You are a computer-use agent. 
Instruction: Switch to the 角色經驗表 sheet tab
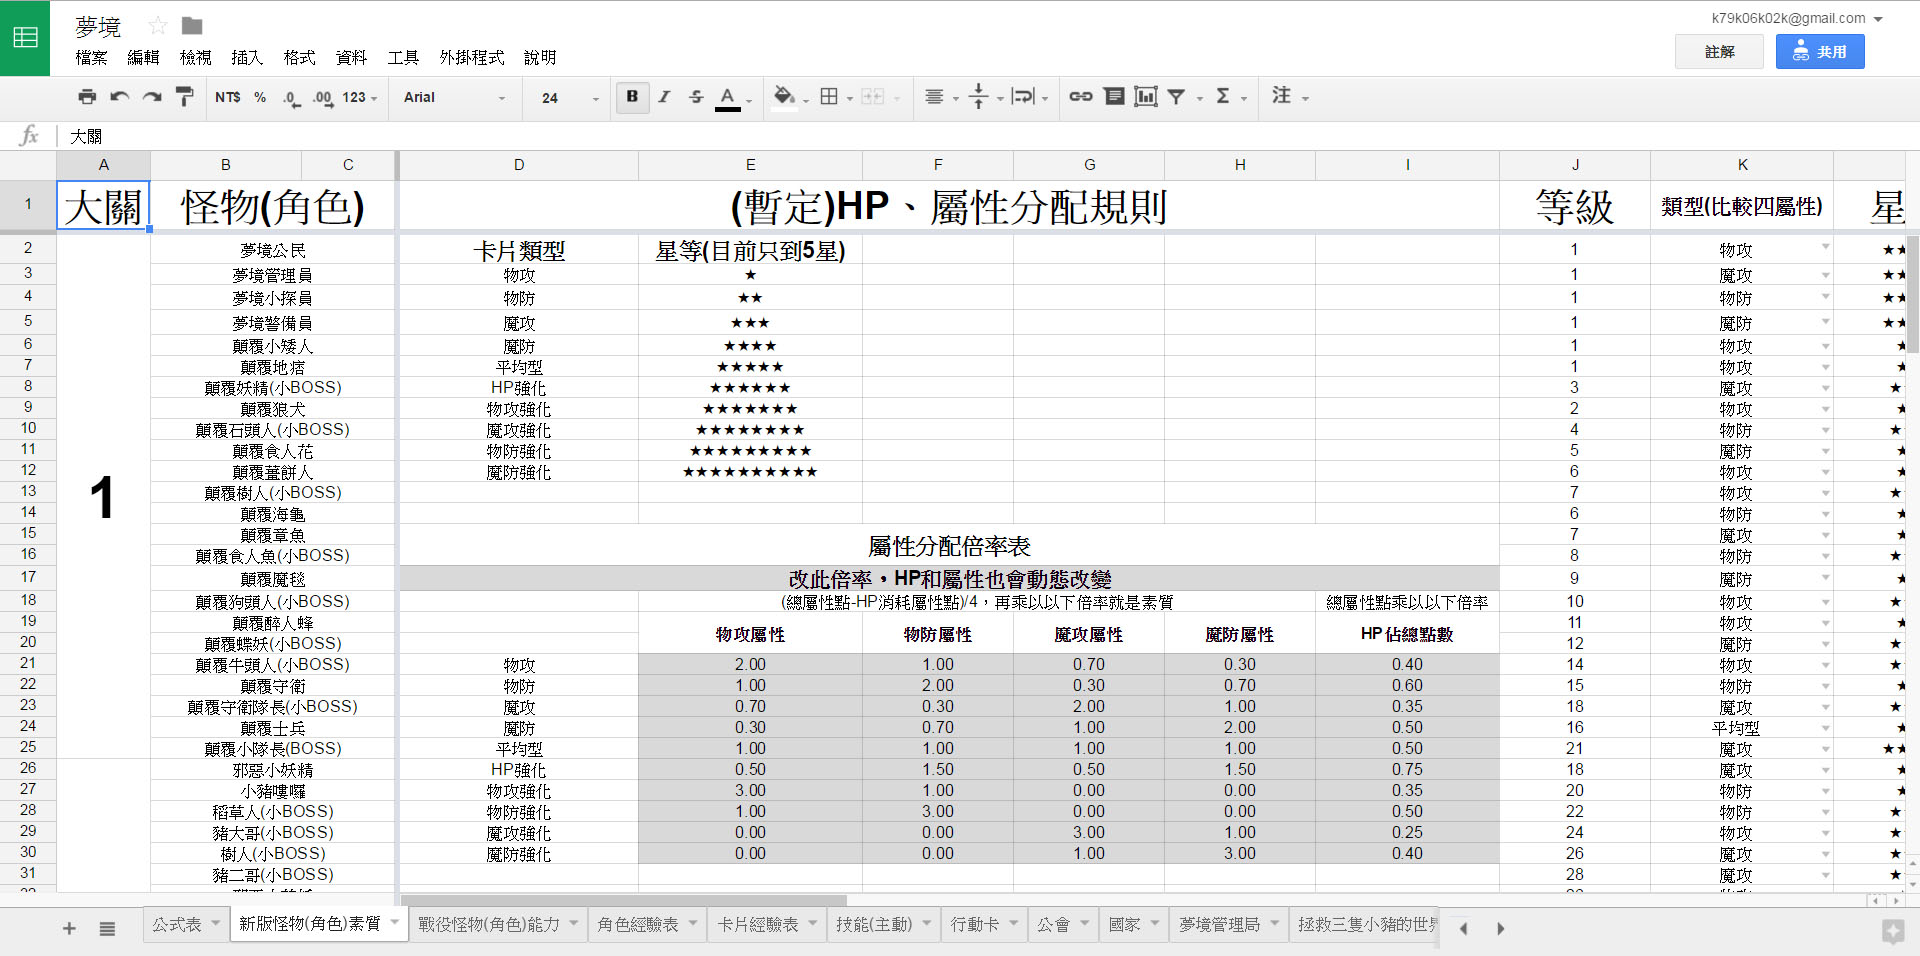[x=637, y=925]
